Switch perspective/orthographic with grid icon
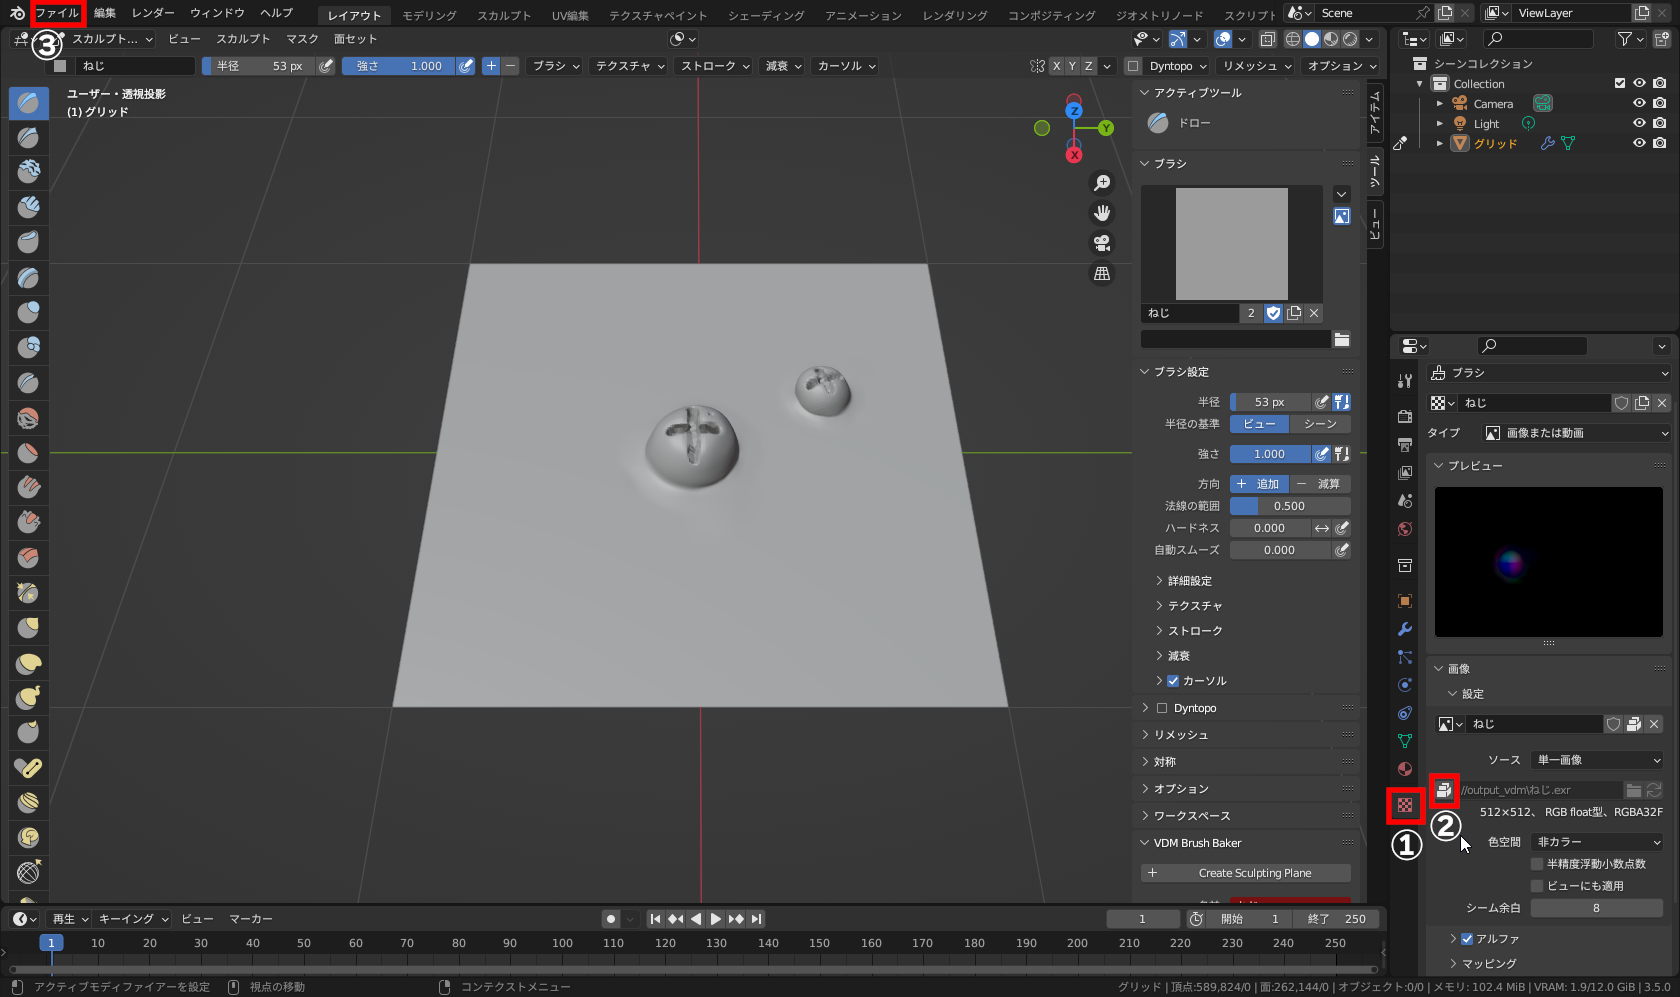The height and width of the screenshot is (997, 1680). (1102, 273)
